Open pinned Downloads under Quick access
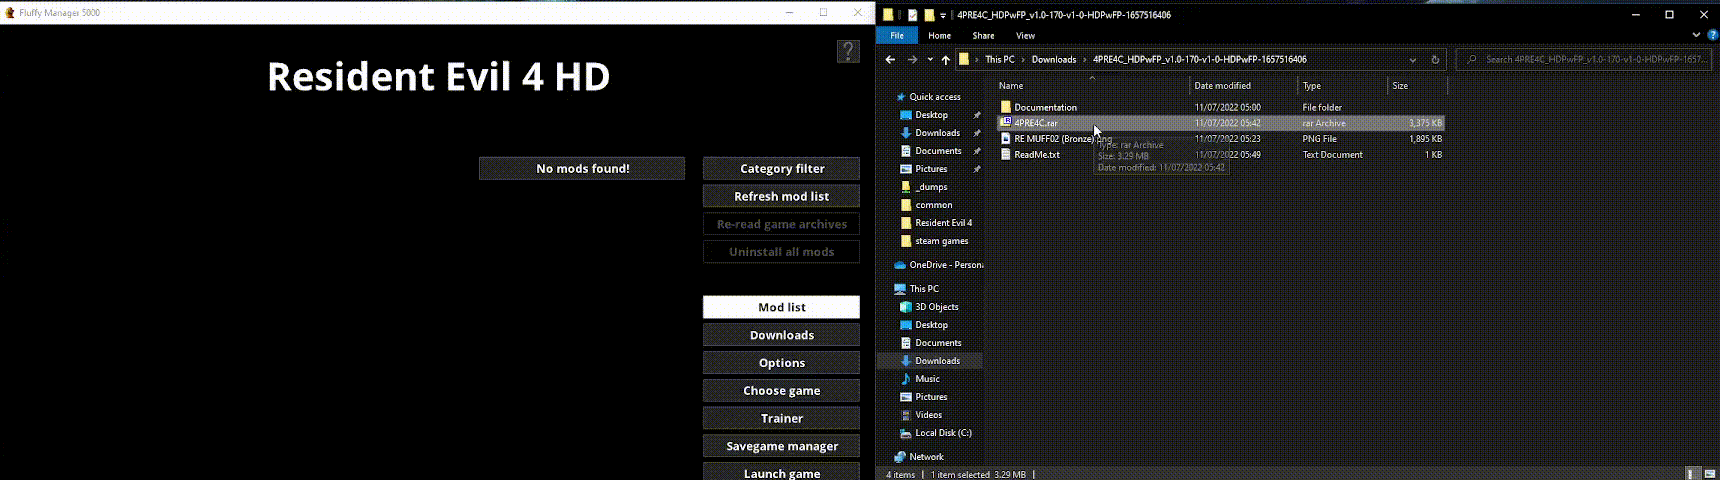1720x480 pixels. pyautogui.click(x=937, y=133)
